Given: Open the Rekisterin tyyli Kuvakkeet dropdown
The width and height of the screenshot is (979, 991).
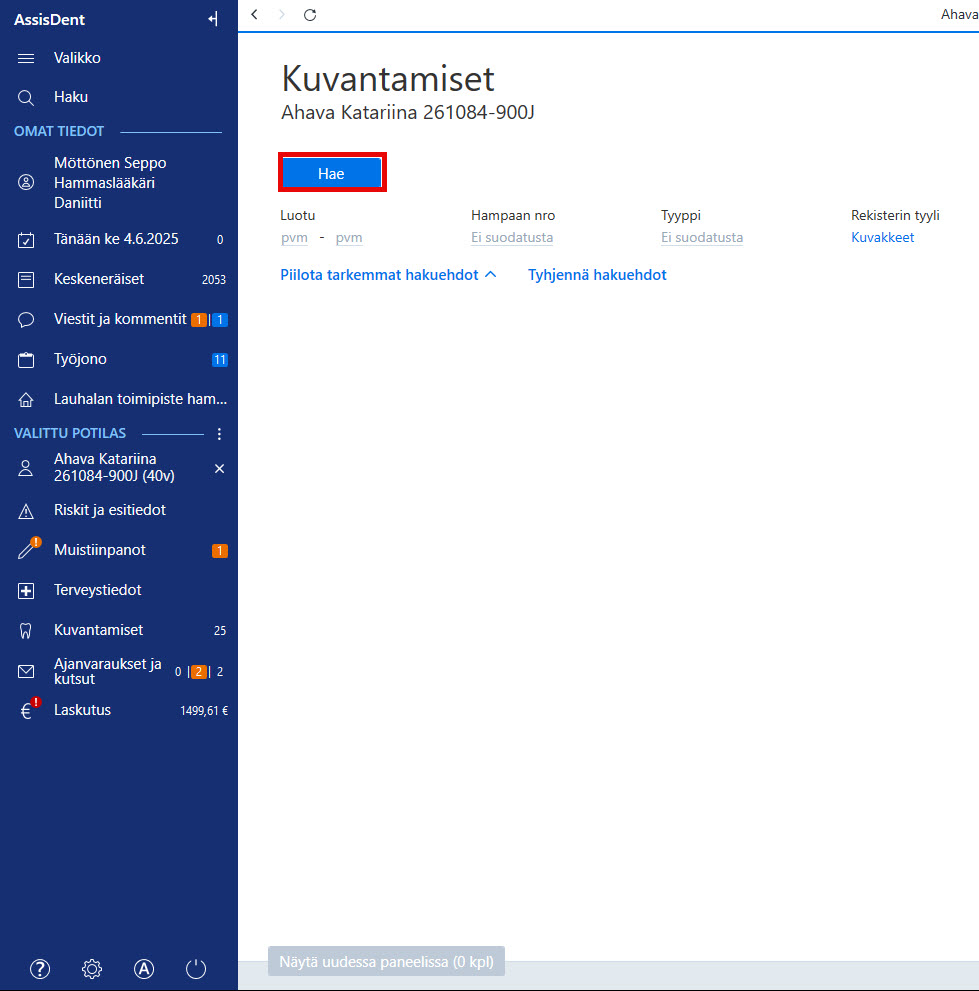Looking at the screenshot, I should (882, 238).
